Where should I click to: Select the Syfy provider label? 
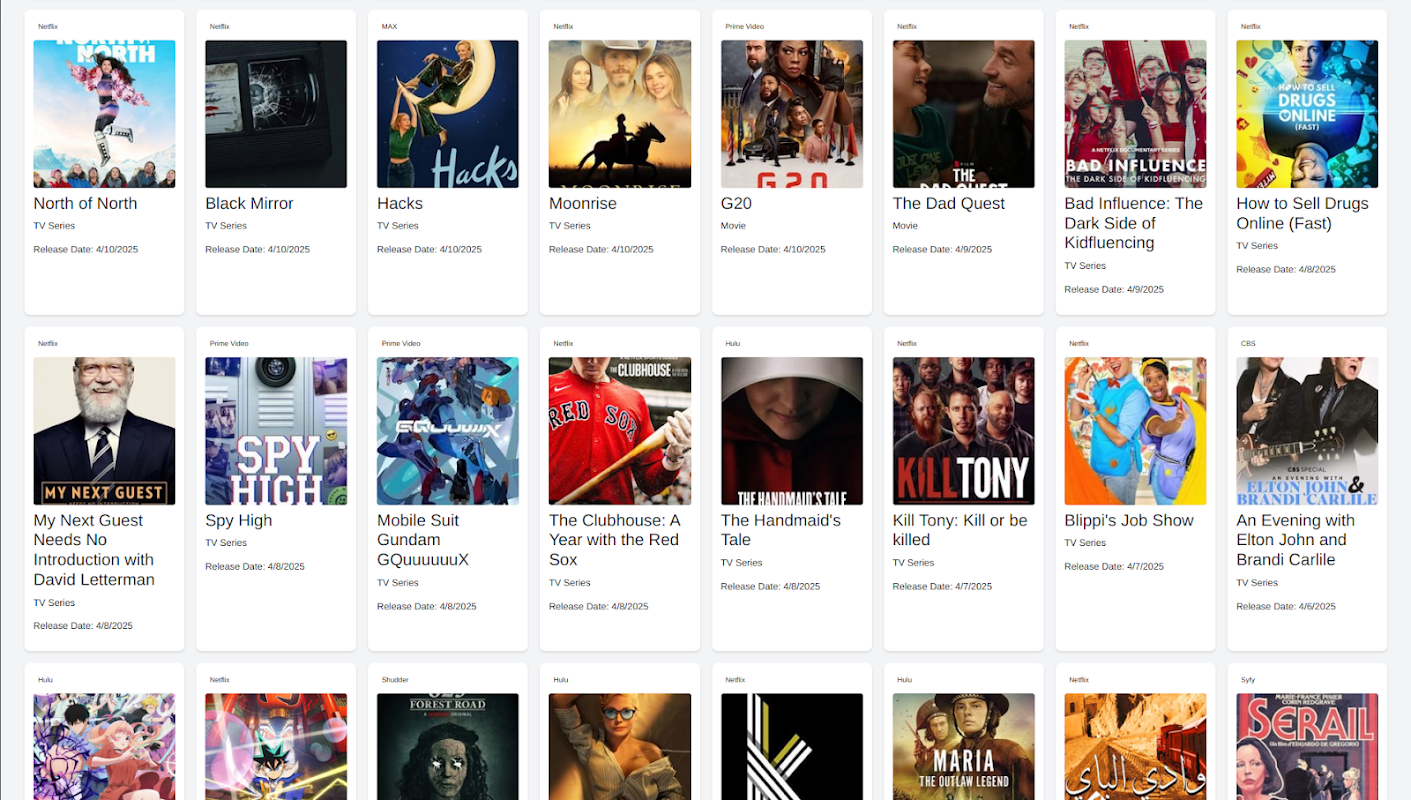point(1248,680)
